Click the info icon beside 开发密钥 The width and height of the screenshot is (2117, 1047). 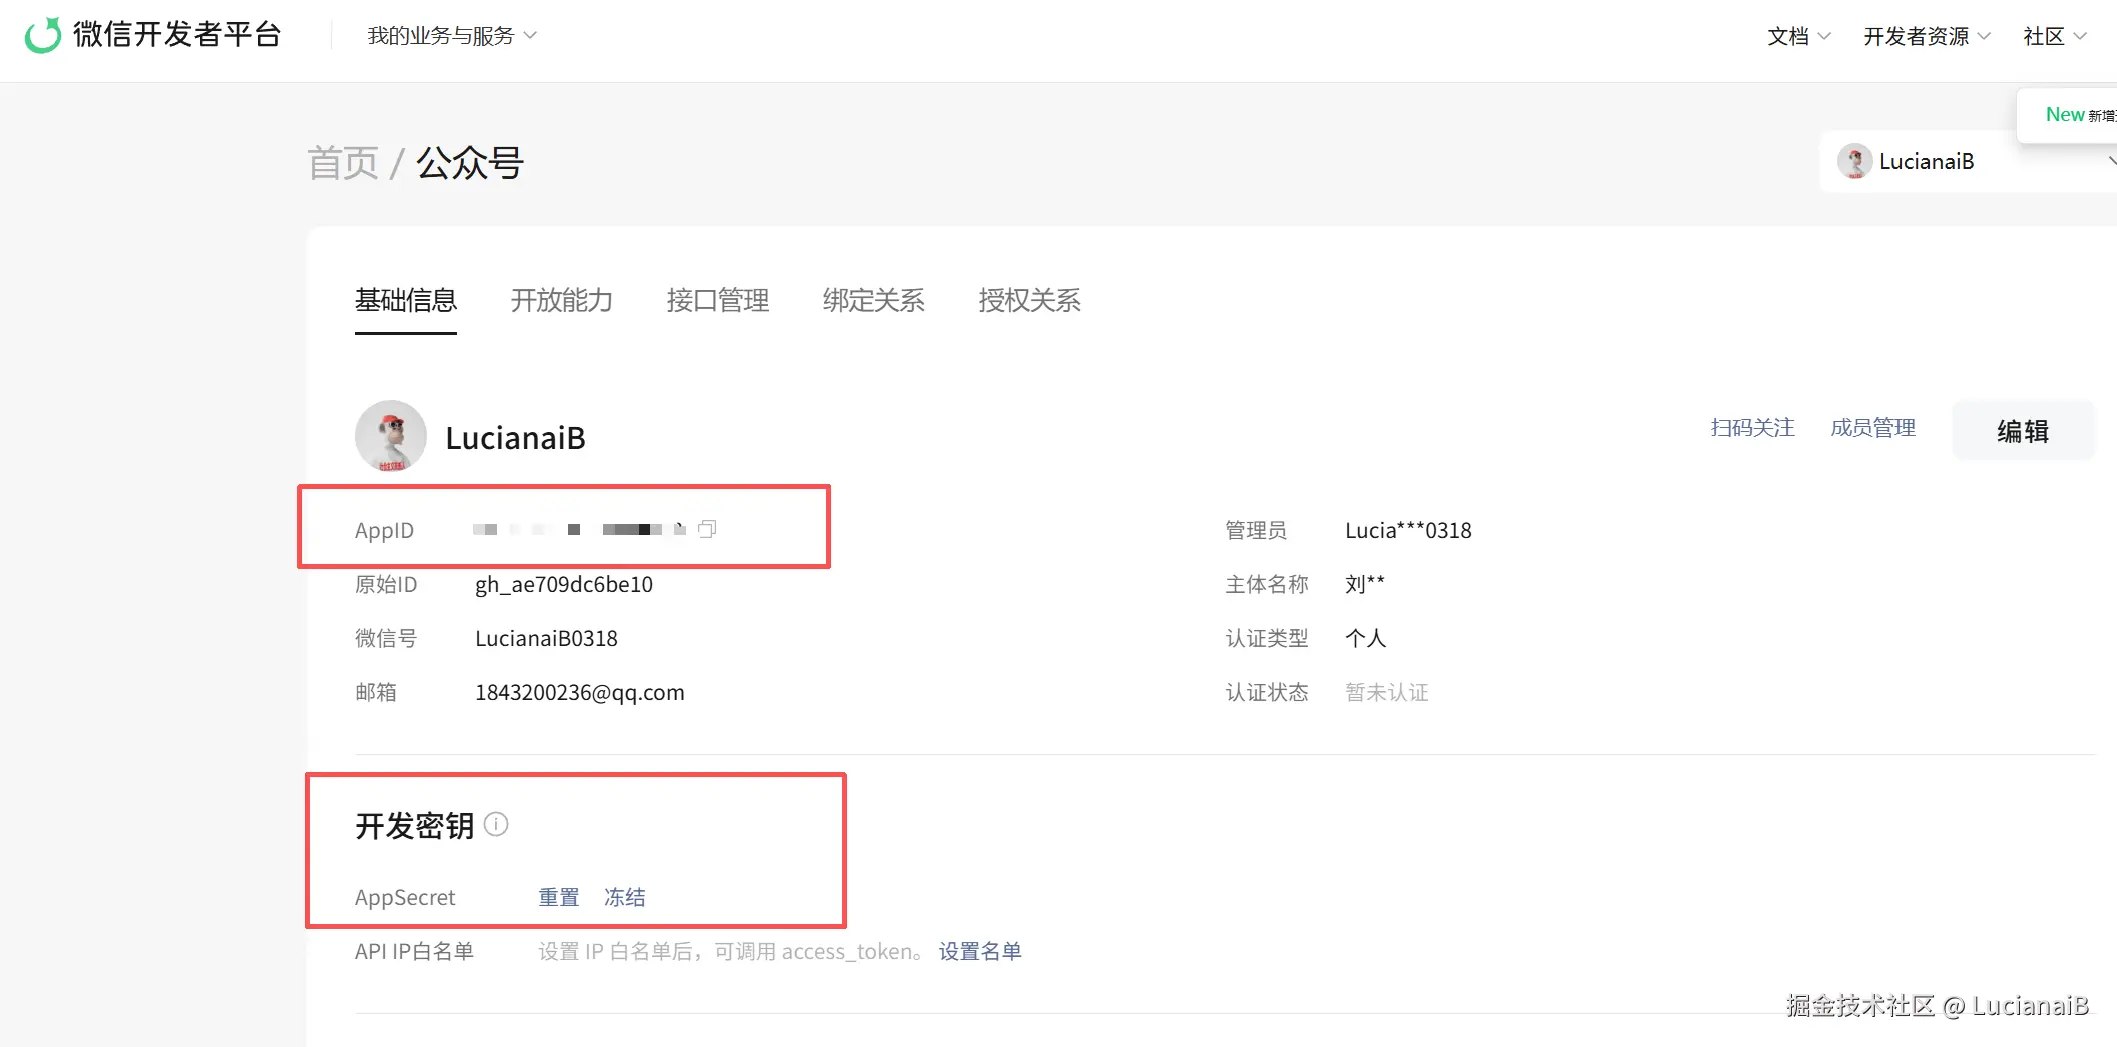(x=496, y=824)
